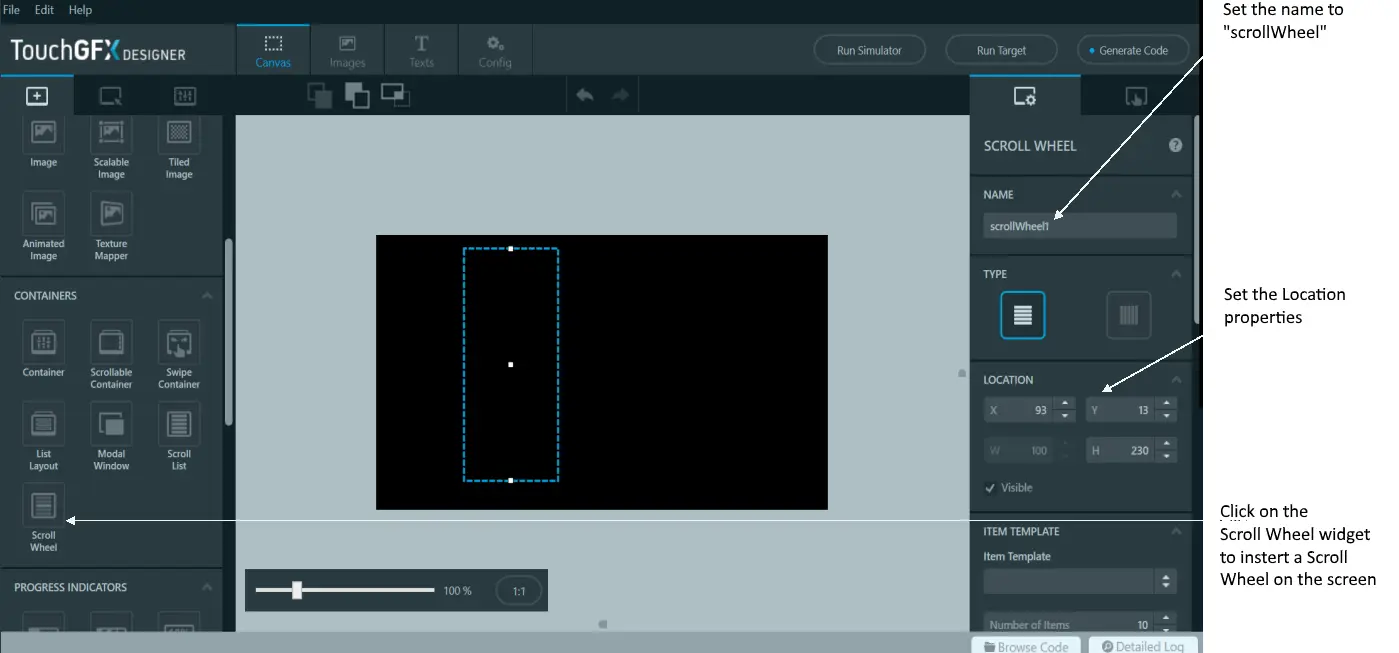Open the File menu

point(12,10)
